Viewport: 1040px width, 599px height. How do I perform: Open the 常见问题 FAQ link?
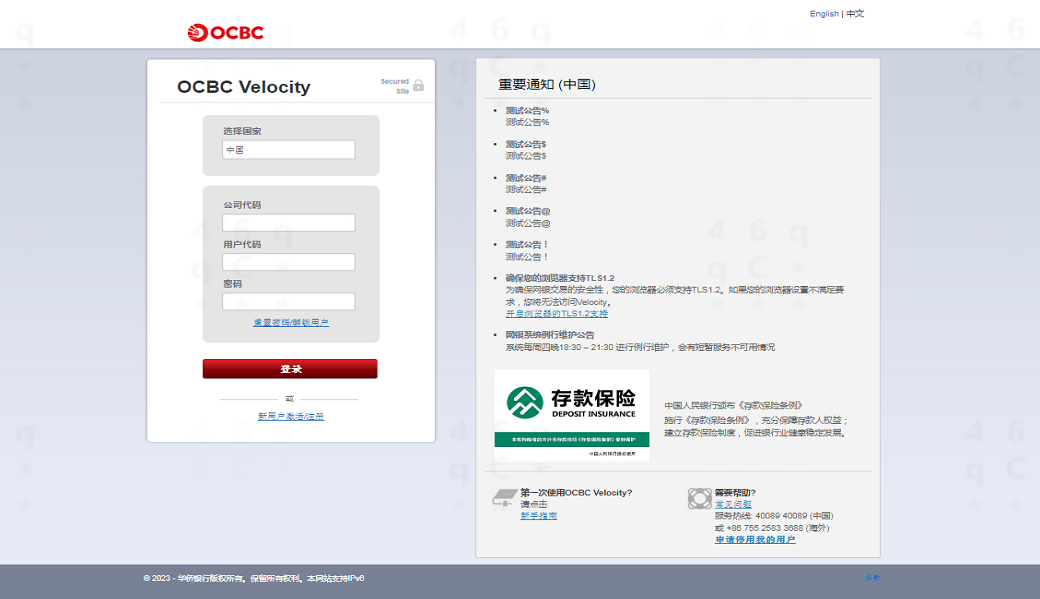[733, 504]
